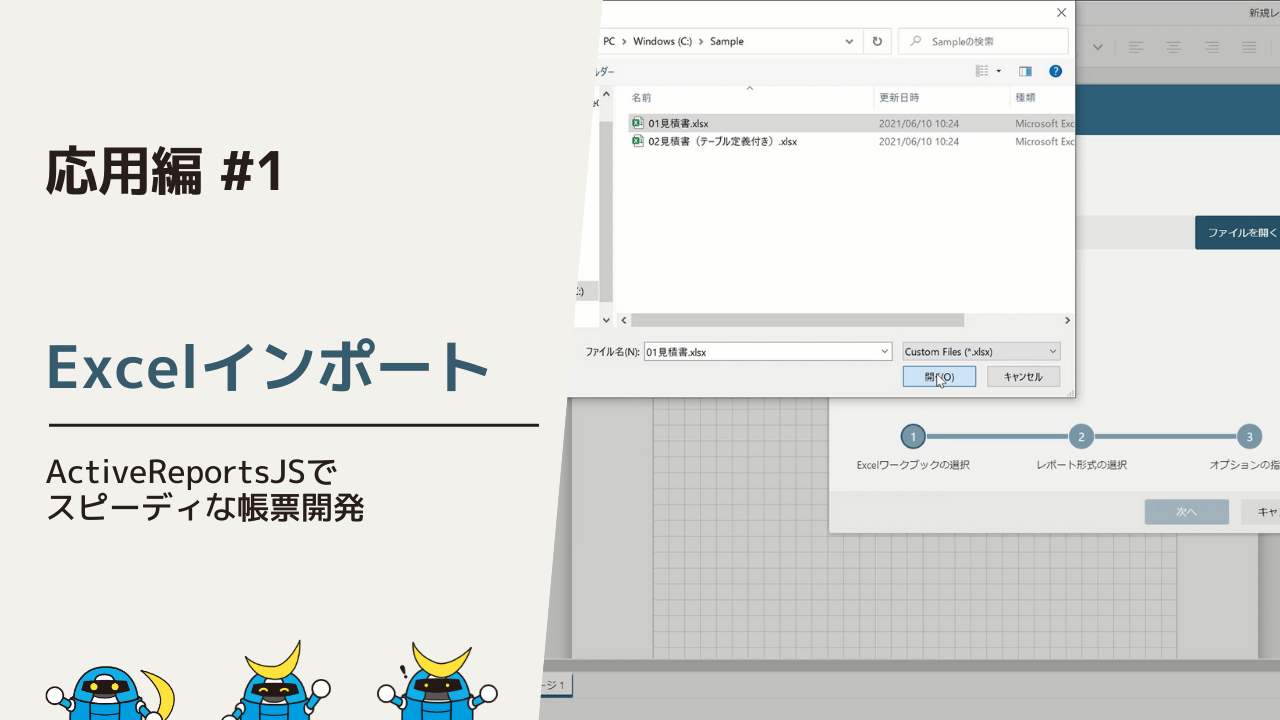This screenshot has width=1280, height=720.
Task: Click the nav pane down scroll arrow
Action: 606,319
